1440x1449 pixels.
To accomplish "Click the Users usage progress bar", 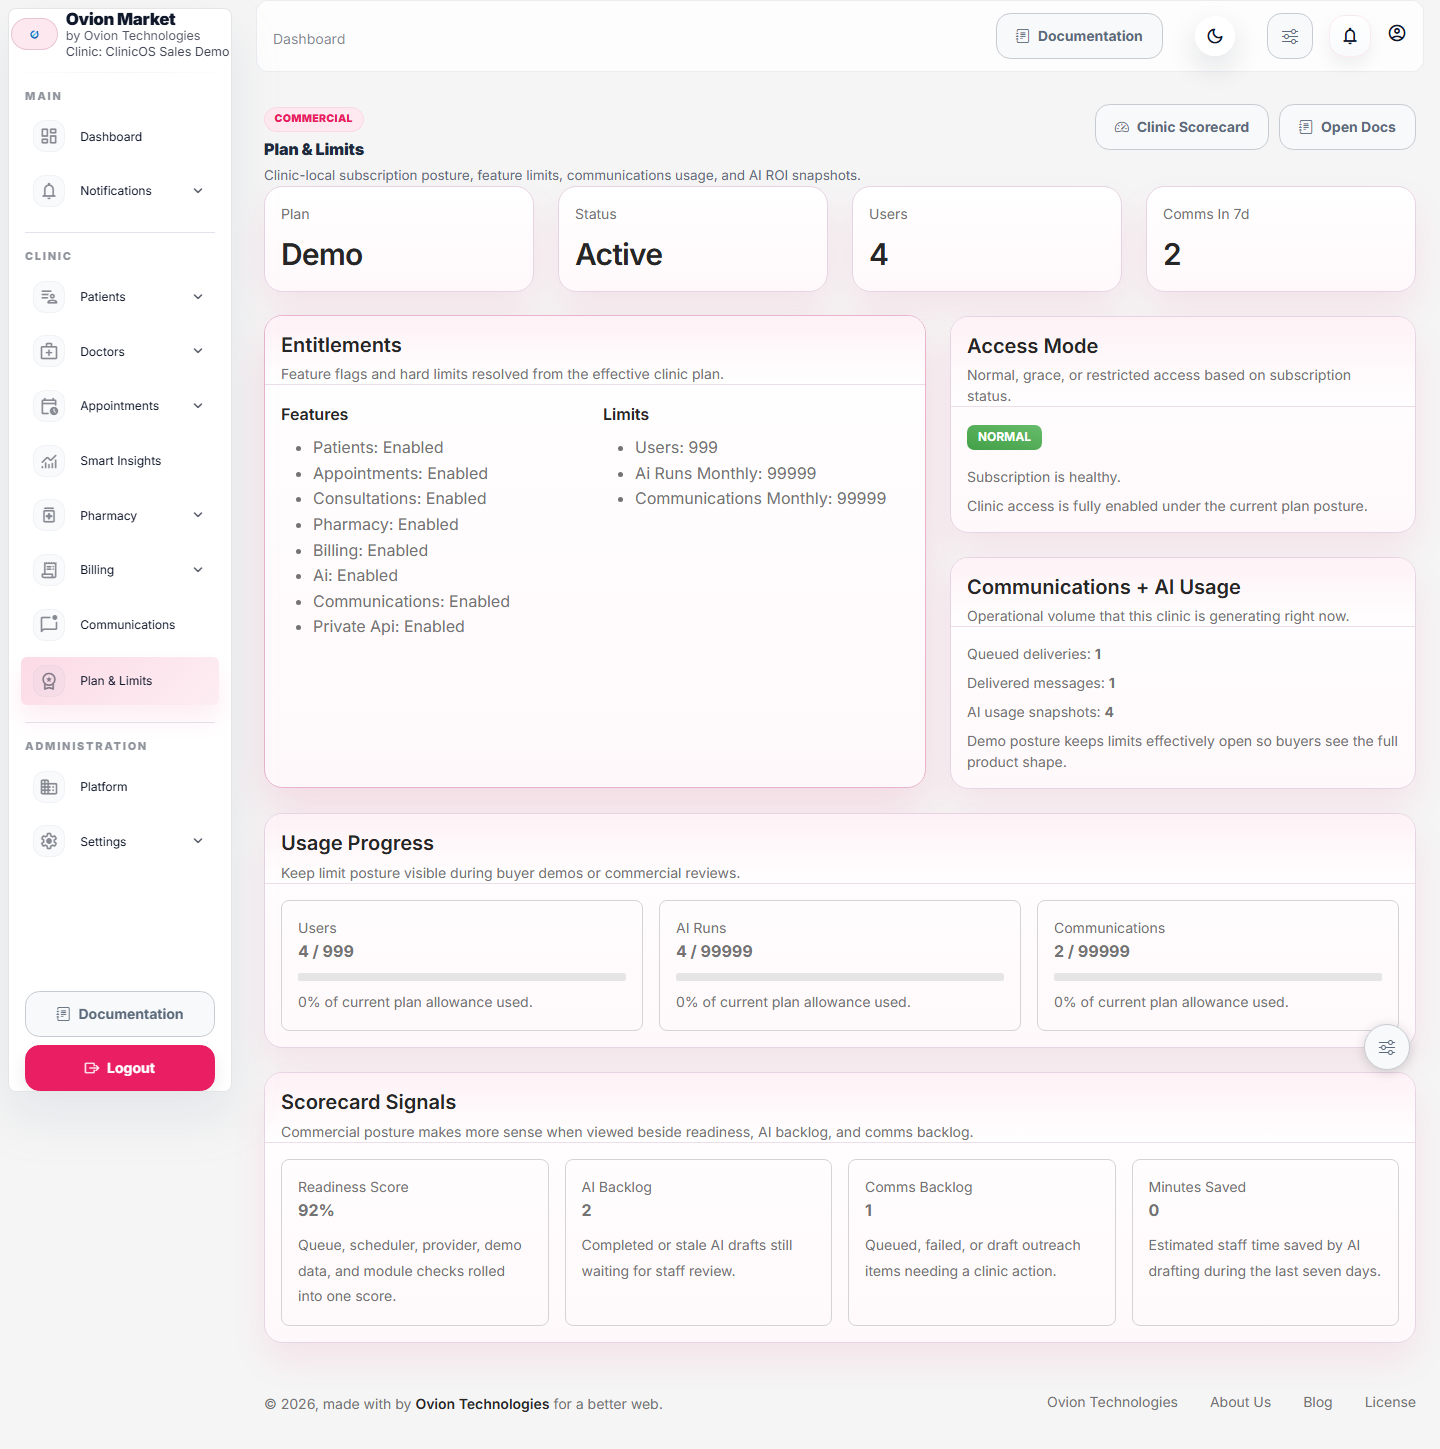I will (462, 977).
